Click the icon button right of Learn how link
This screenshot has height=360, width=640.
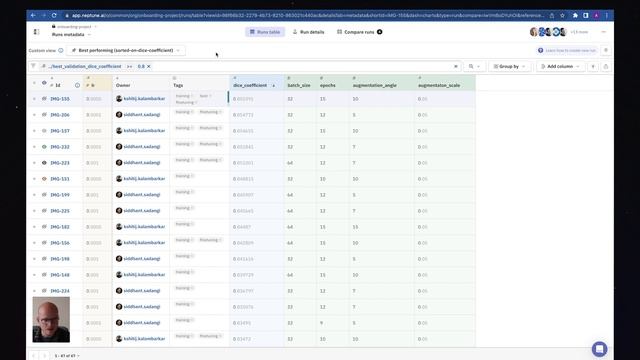point(606,50)
